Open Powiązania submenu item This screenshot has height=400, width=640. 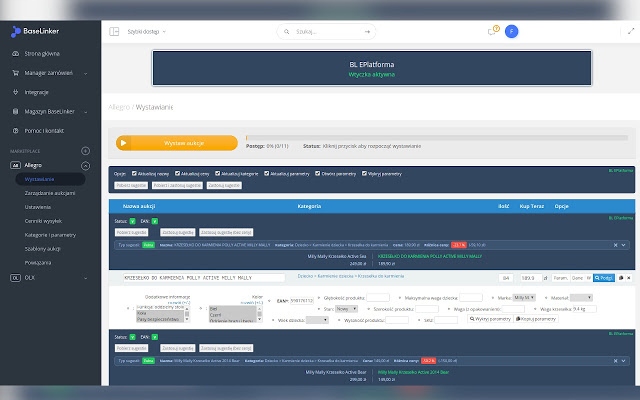(38, 262)
